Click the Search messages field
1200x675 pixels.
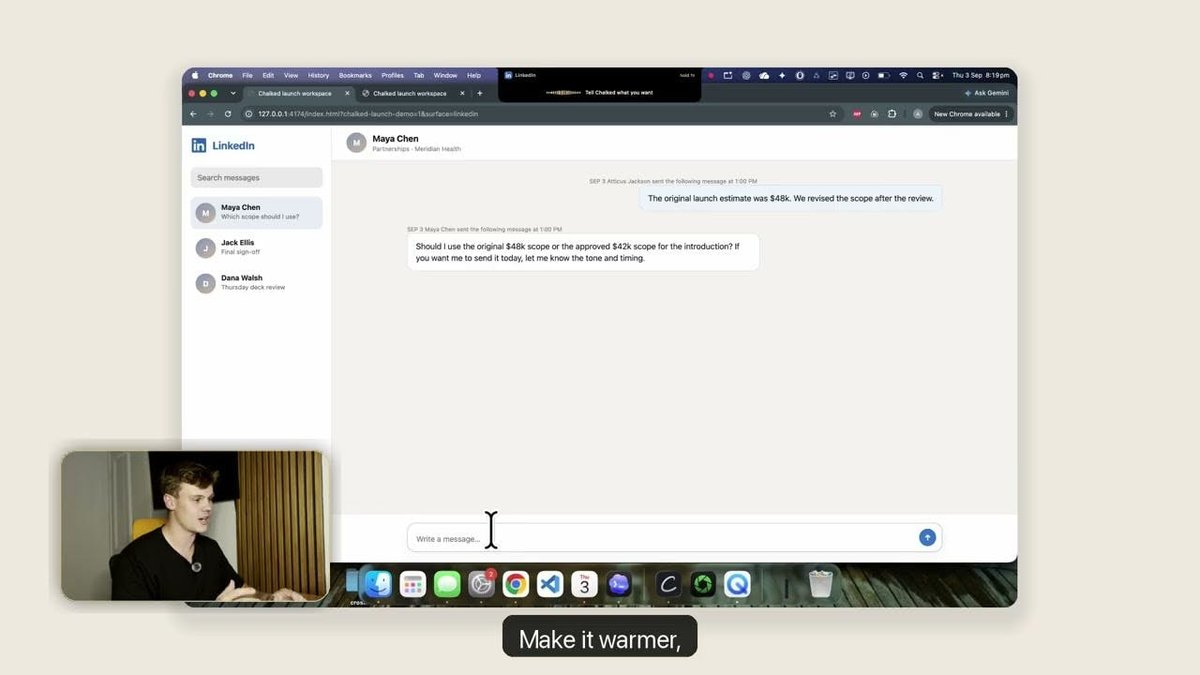[x=257, y=177]
